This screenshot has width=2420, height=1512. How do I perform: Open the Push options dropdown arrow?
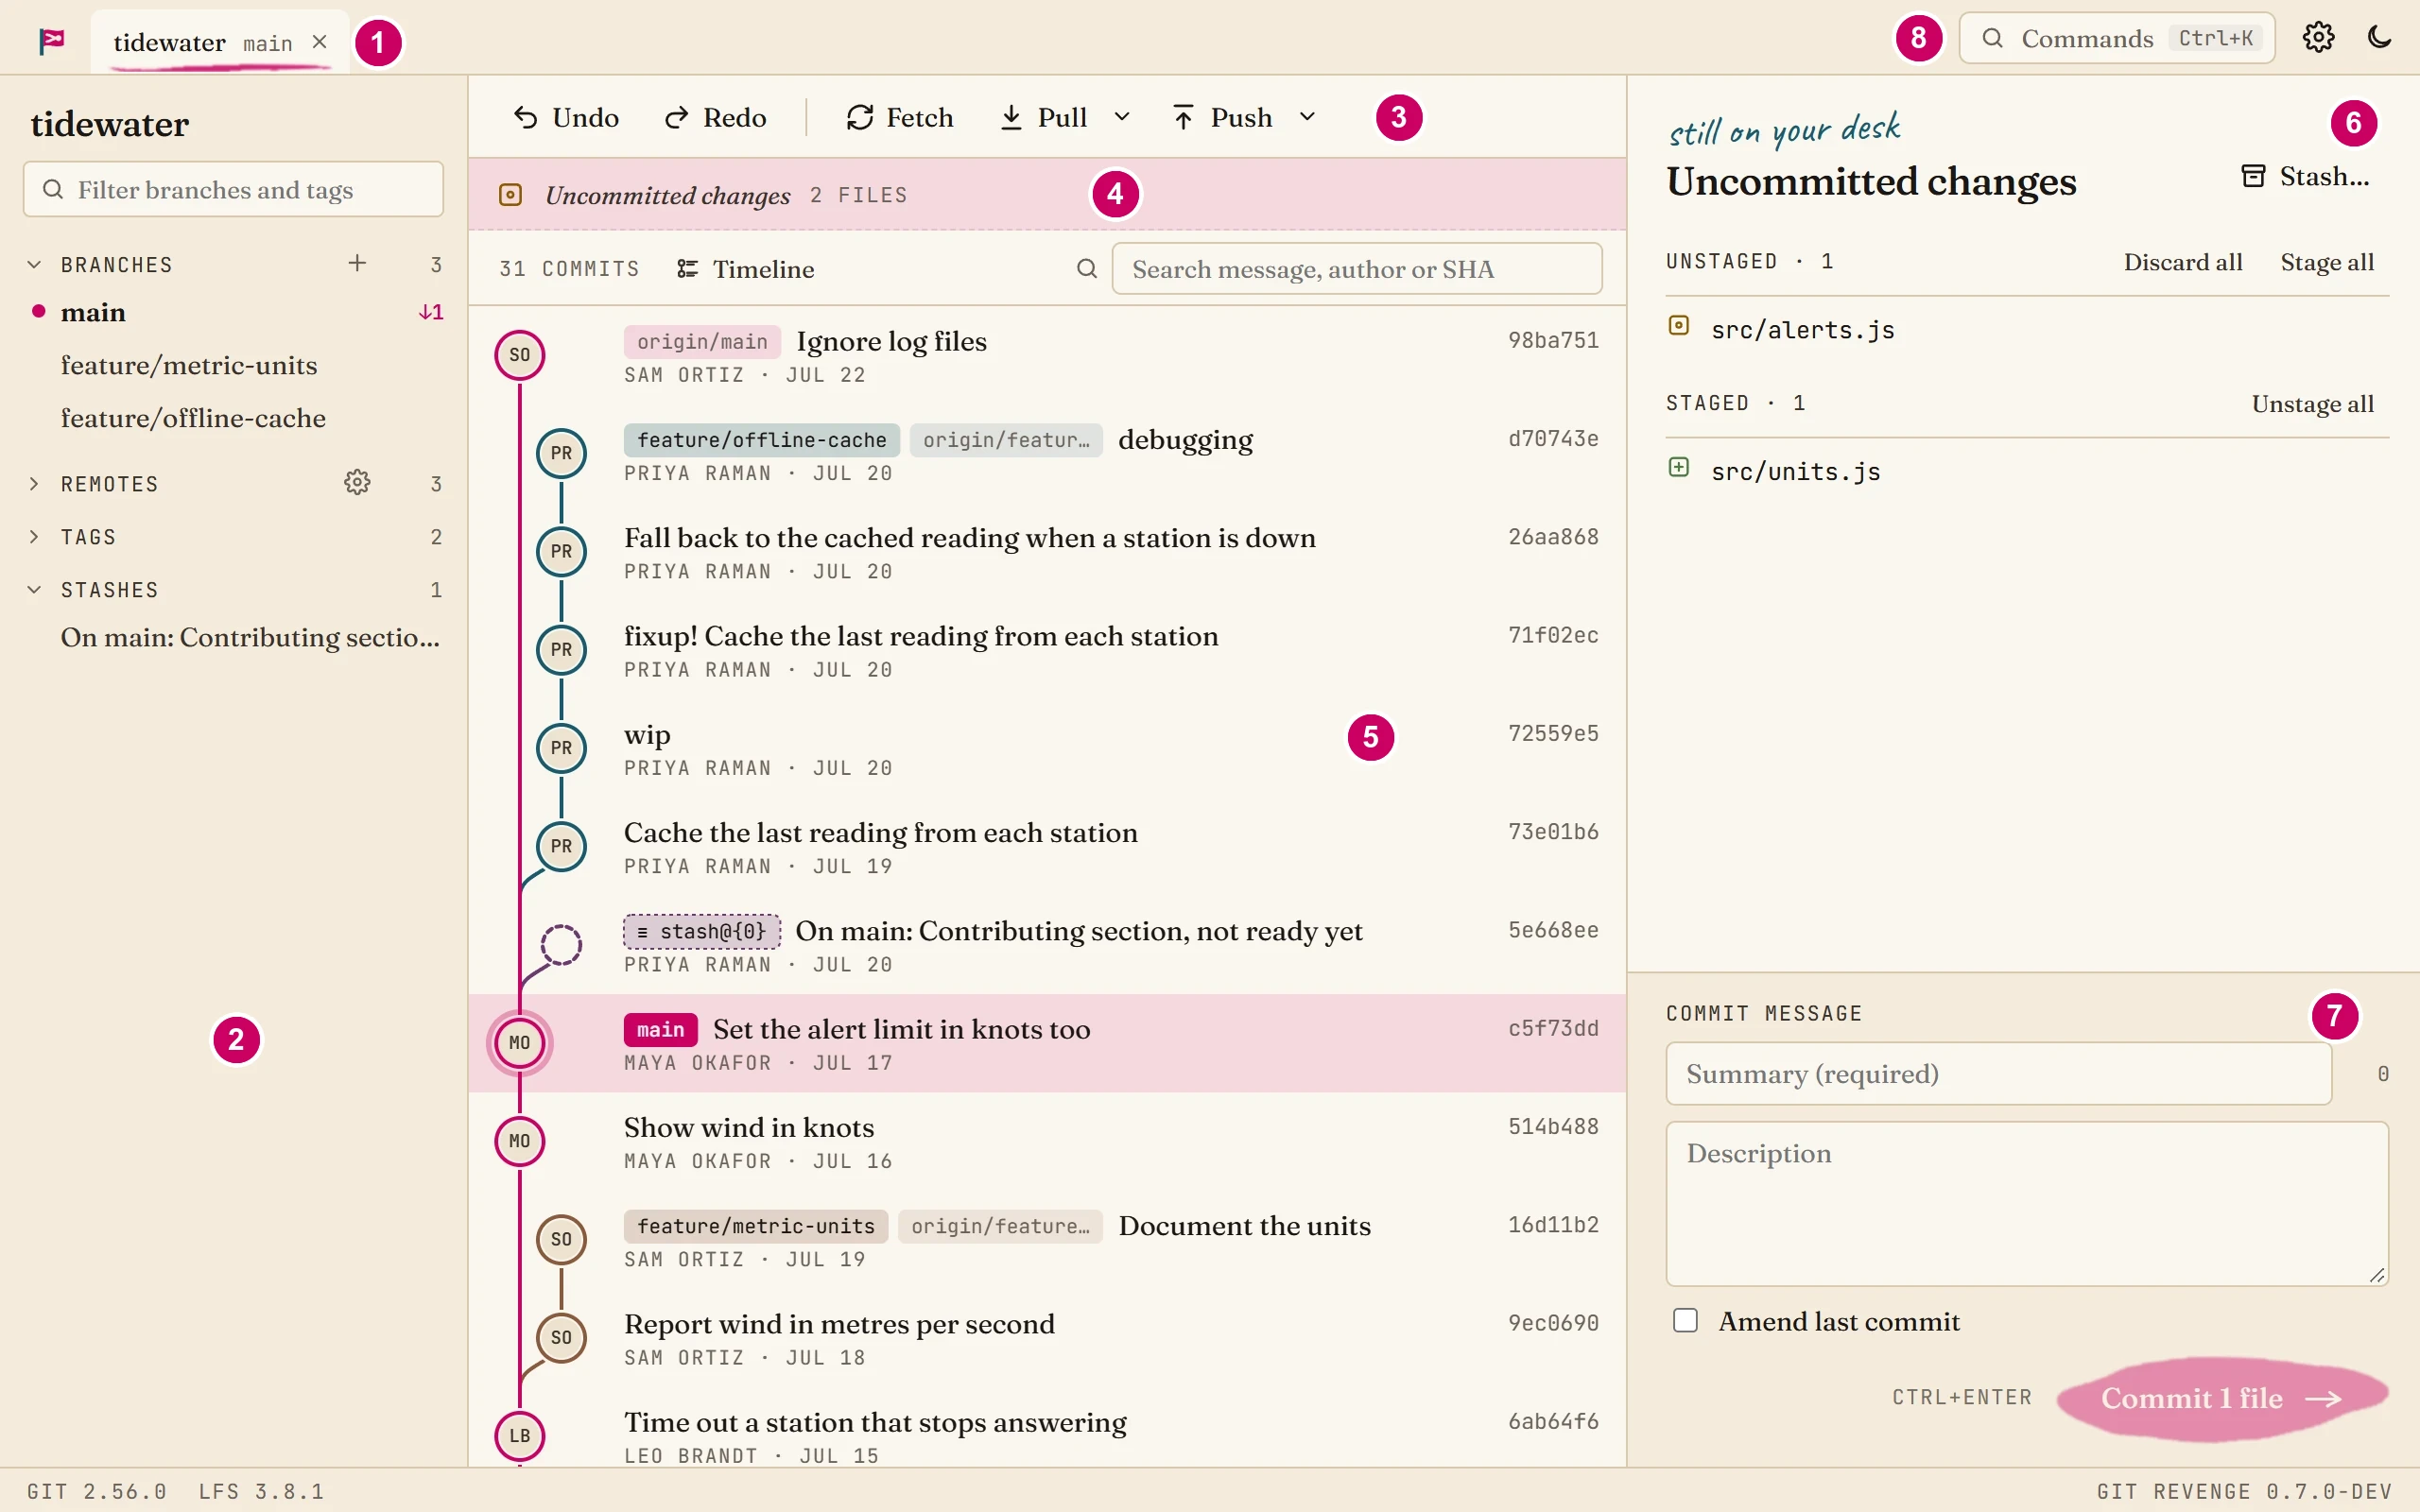pyautogui.click(x=1307, y=118)
